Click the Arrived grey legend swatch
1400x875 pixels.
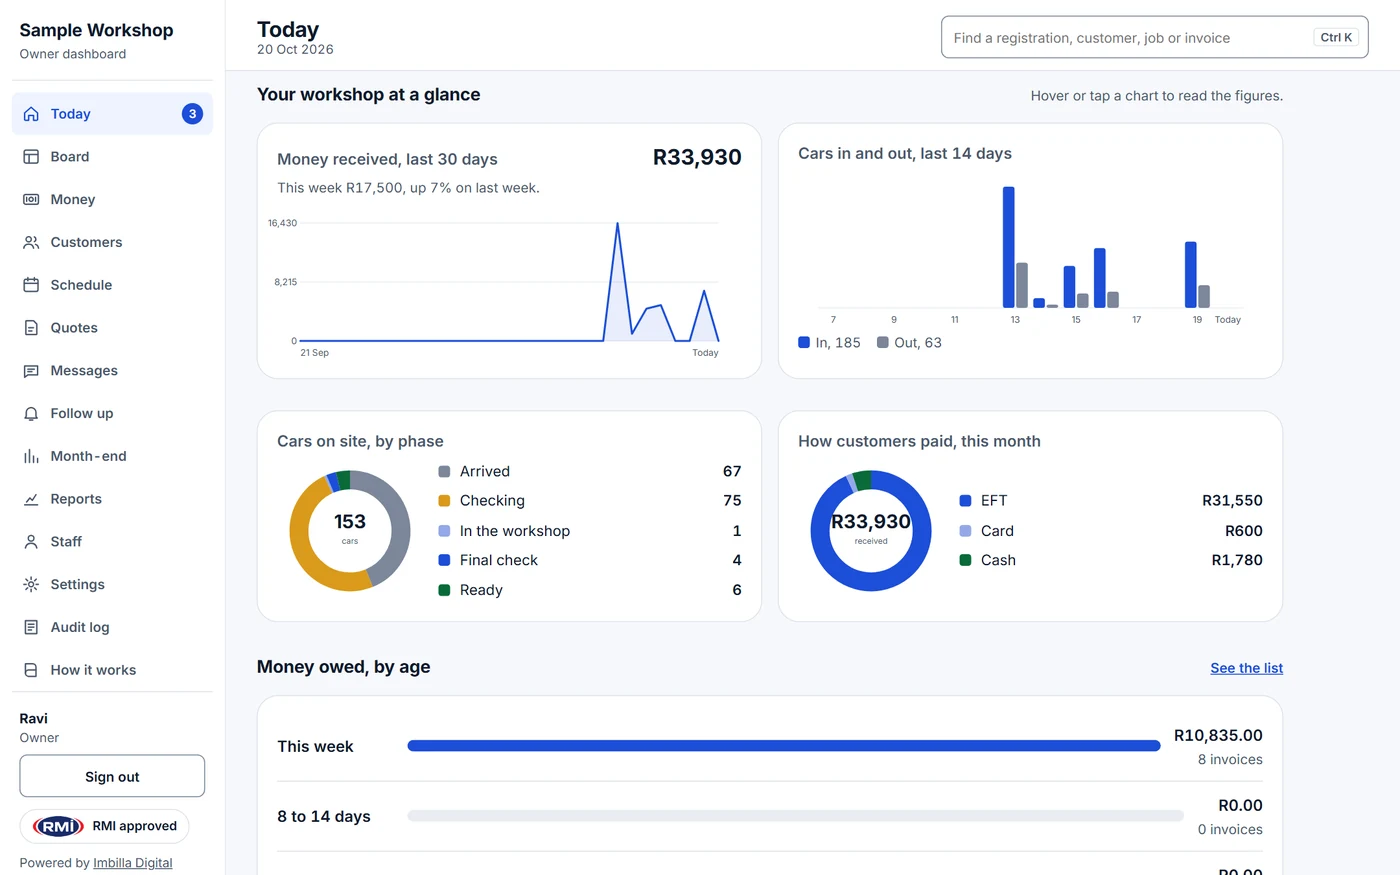(x=444, y=471)
